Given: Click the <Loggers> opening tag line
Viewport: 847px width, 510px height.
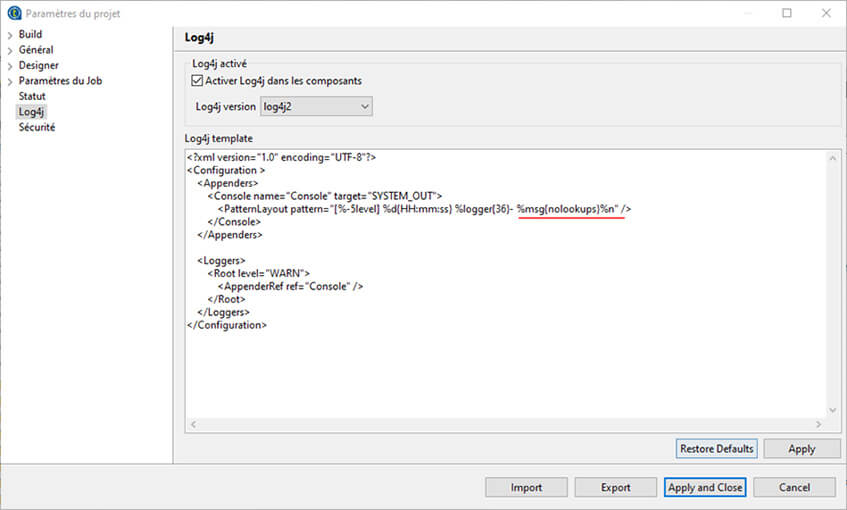Looking at the screenshot, I should tap(221, 260).
